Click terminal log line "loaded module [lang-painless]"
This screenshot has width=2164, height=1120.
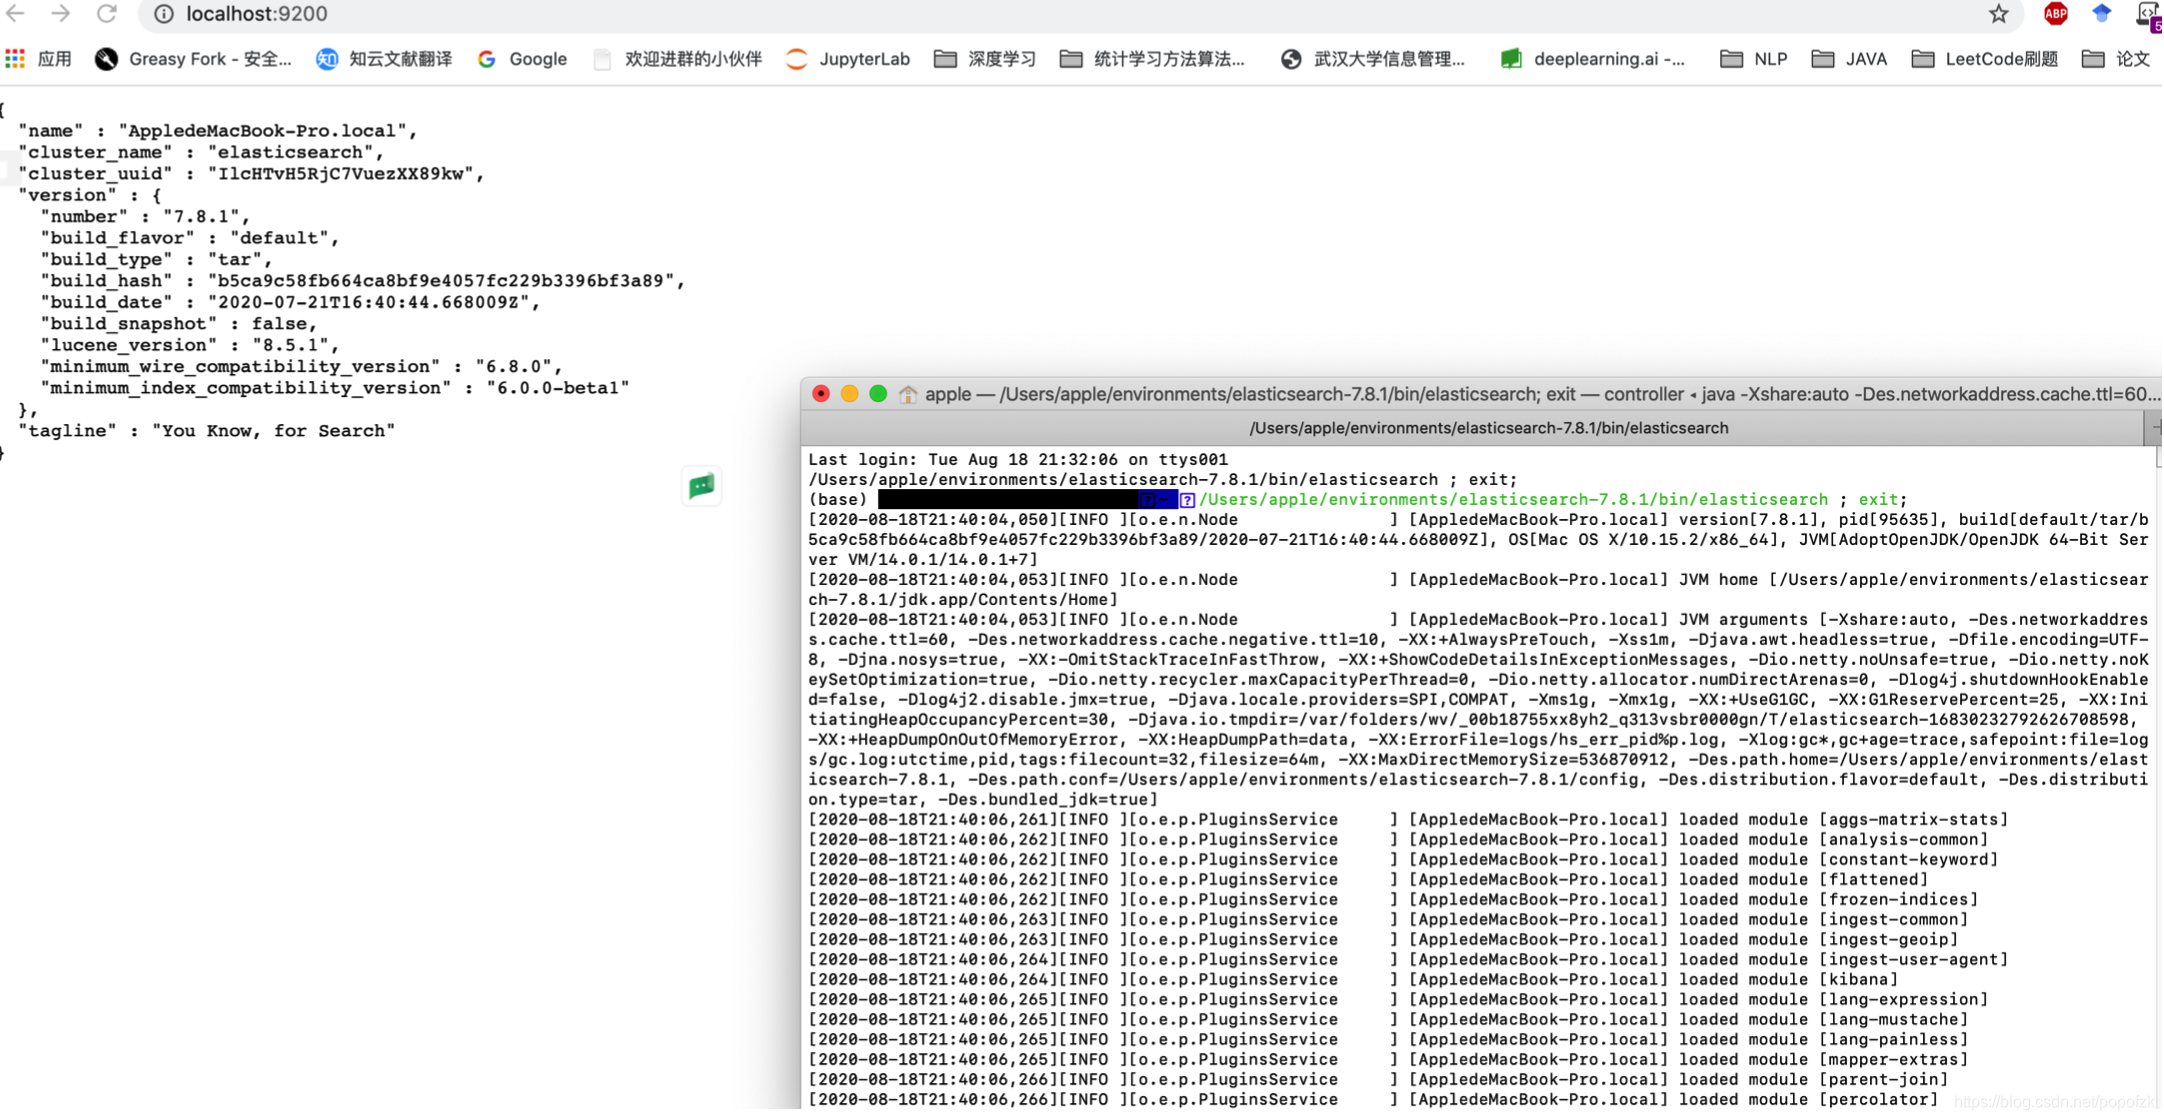pos(1388,1040)
